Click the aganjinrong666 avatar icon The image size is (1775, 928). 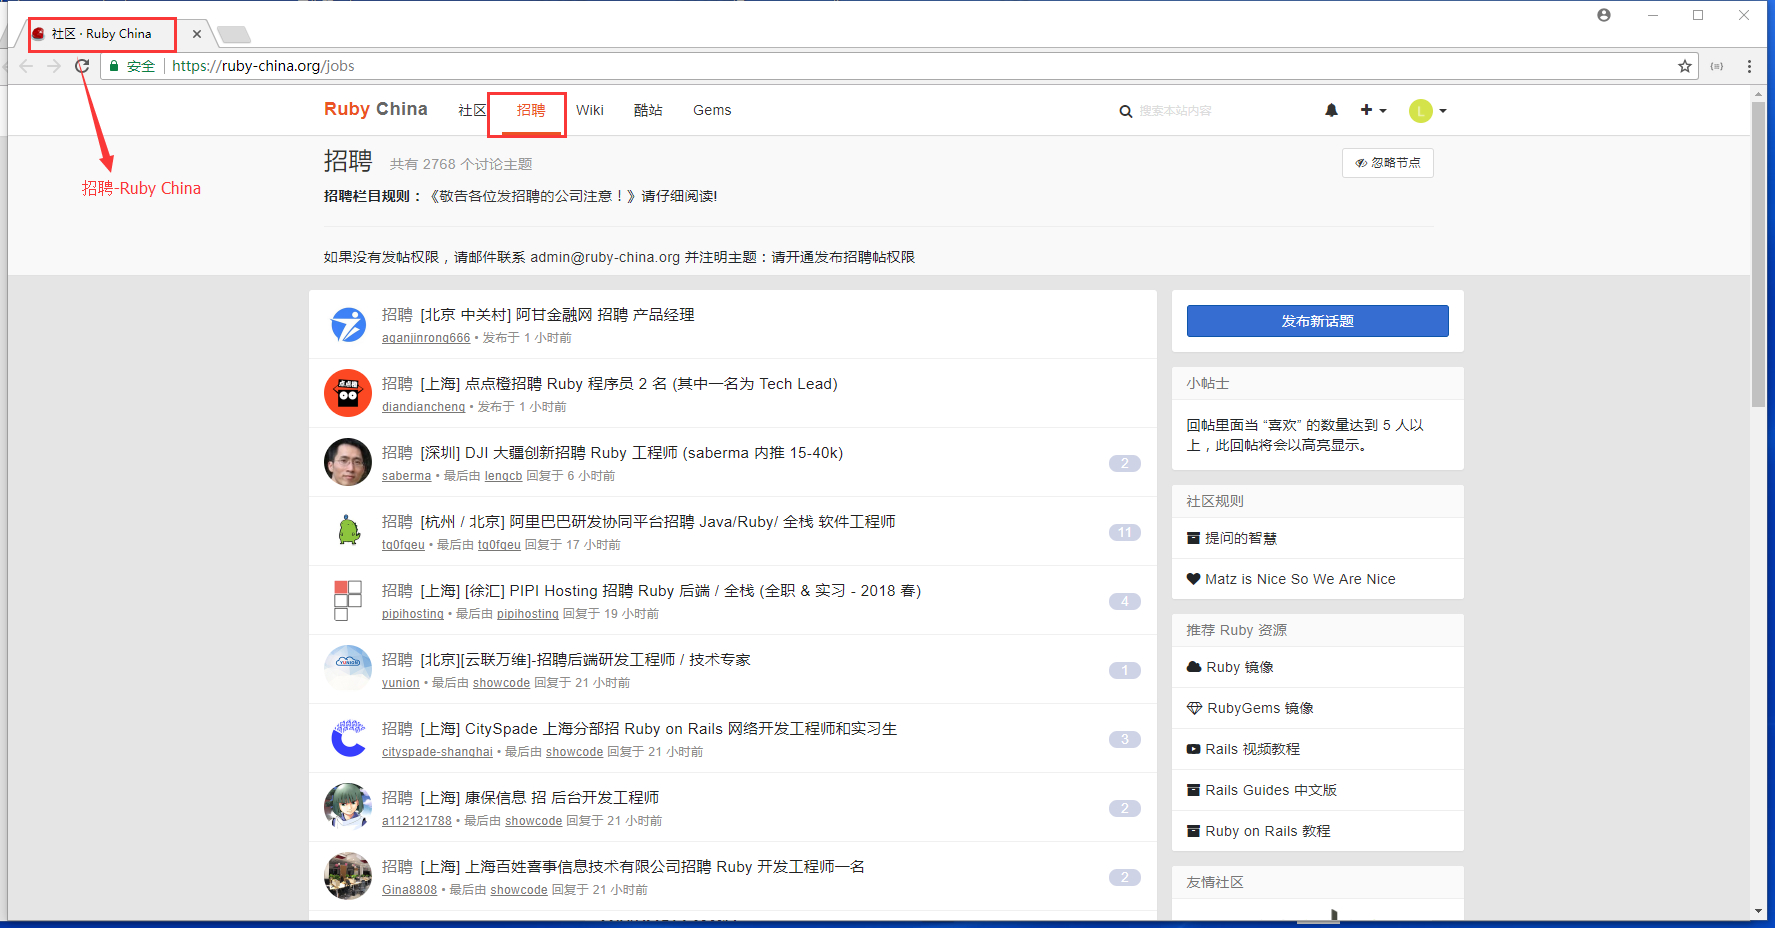pos(348,325)
